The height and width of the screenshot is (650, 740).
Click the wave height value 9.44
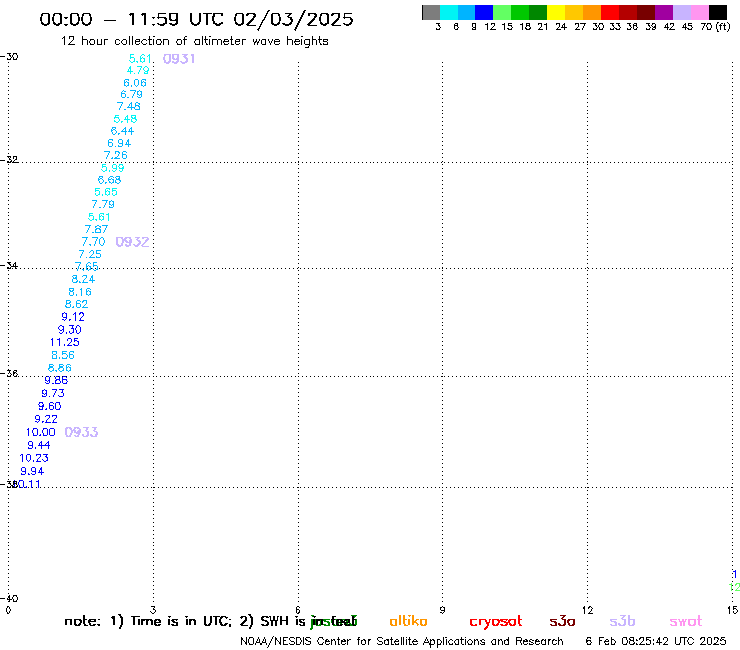(39, 445)
